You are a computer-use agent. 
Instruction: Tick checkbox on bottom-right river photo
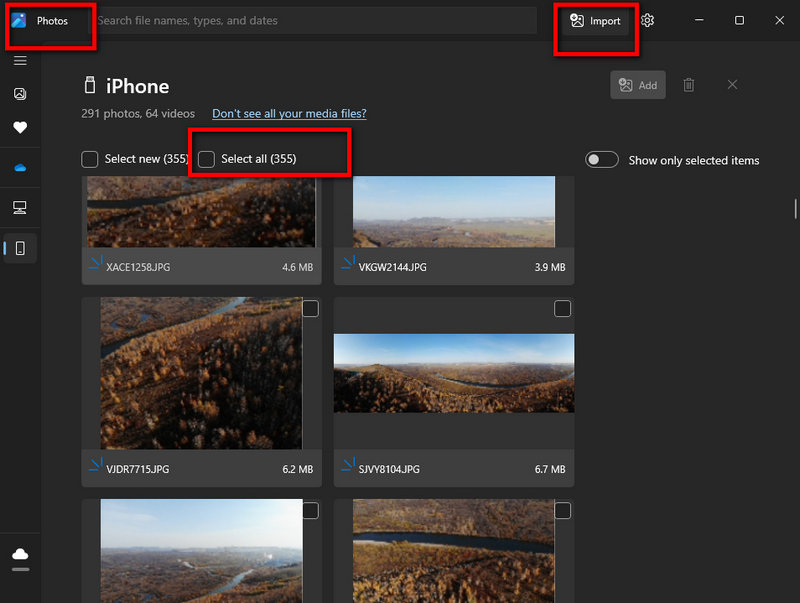point(562,511)
